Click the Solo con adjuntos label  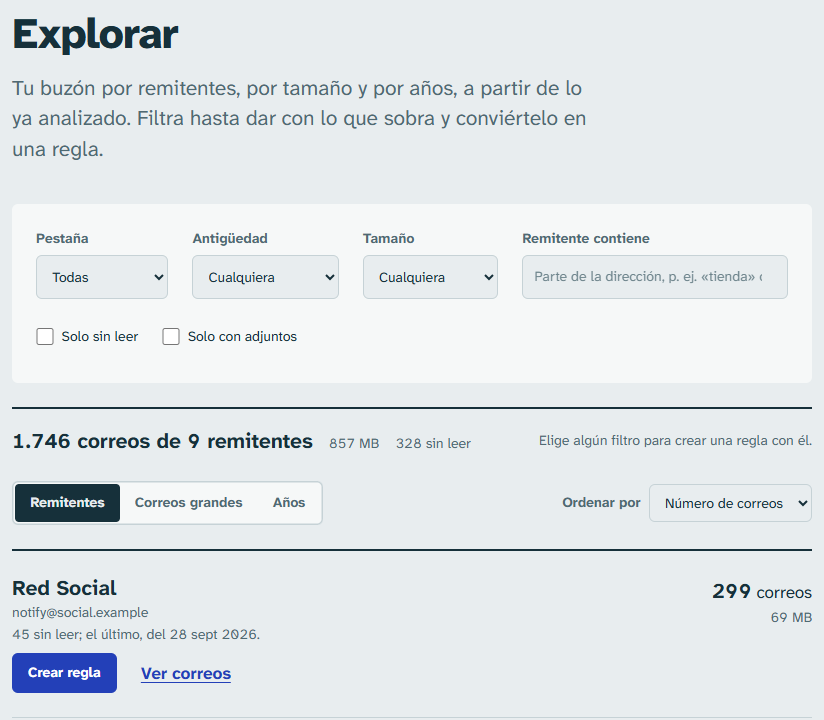242,336
